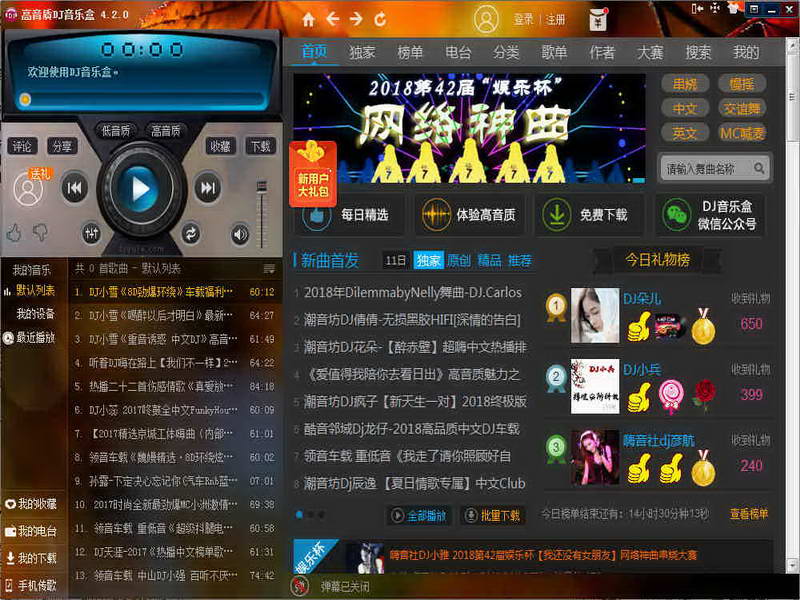Select the 推荐 filter in 新曲首发
The image size is (800, 600).
tap(520, 261)
